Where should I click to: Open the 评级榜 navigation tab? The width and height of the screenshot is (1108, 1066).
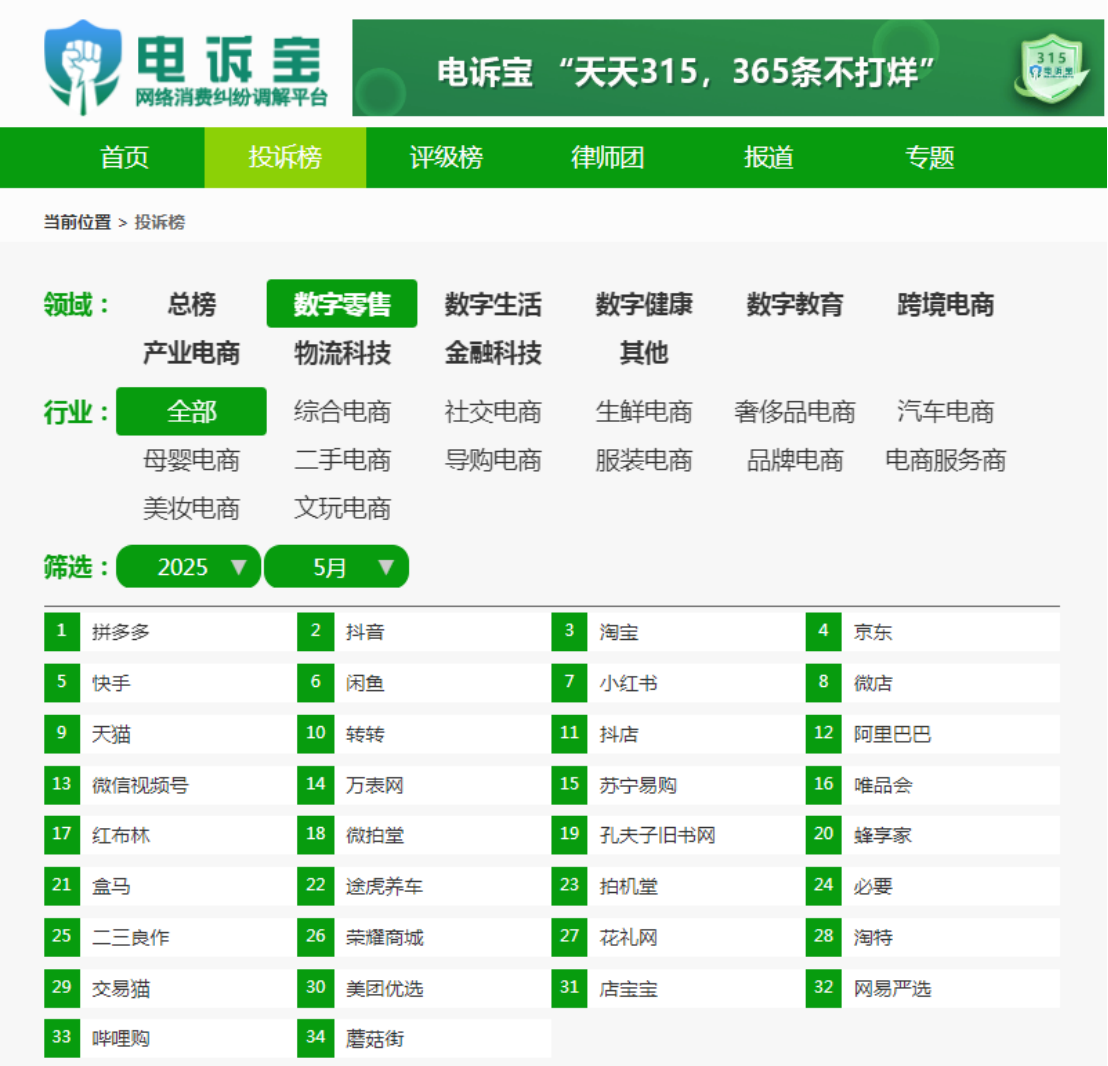tap(447, 158)
